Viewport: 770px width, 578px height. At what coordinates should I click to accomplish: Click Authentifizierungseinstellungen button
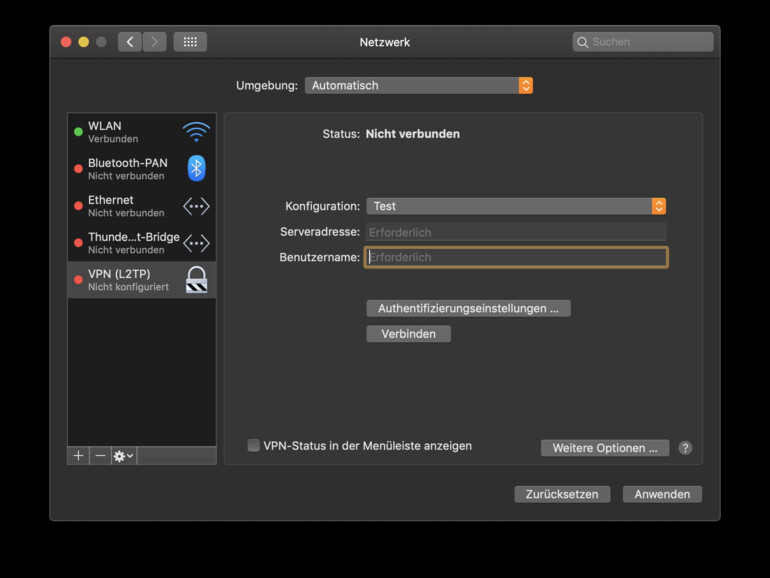click(x=468, y=308)
